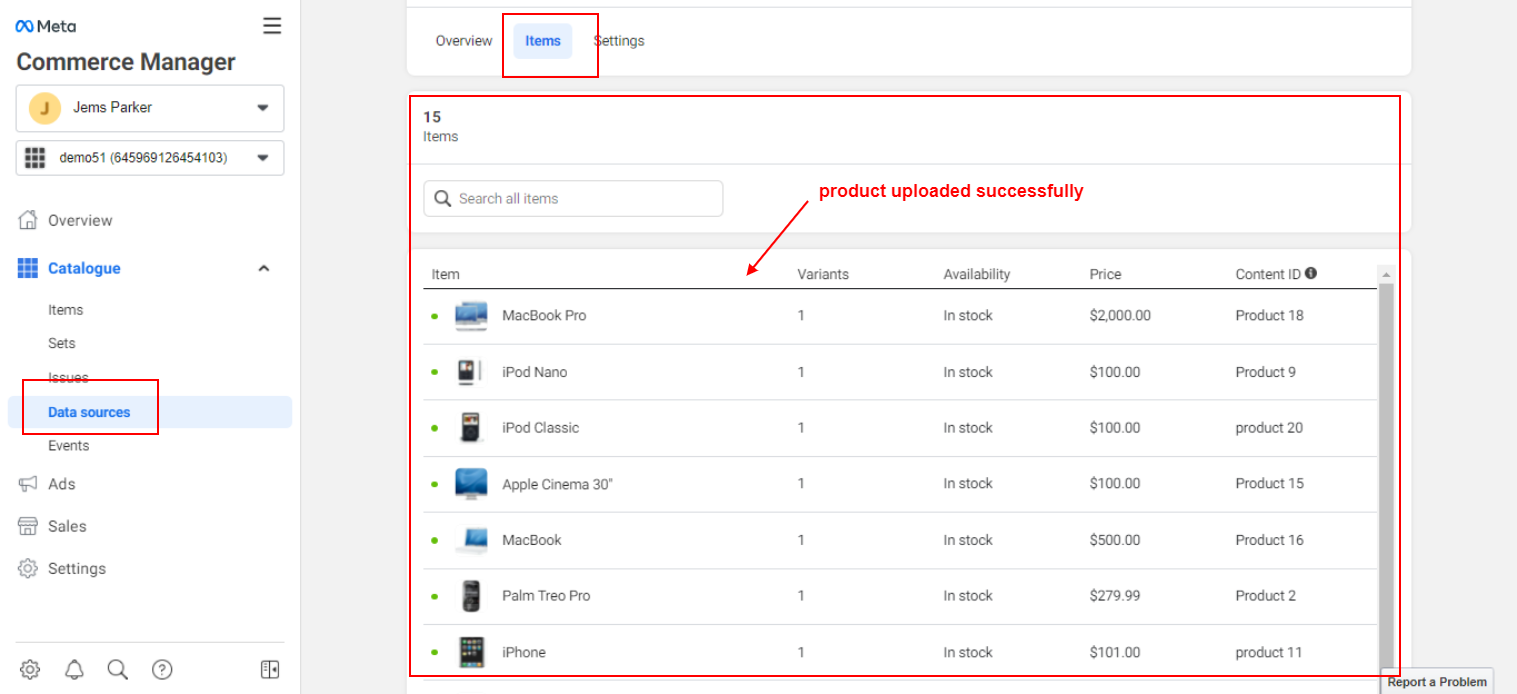
Task: Click the $279.99 price cell
Action: click(x=1115, y=596)
